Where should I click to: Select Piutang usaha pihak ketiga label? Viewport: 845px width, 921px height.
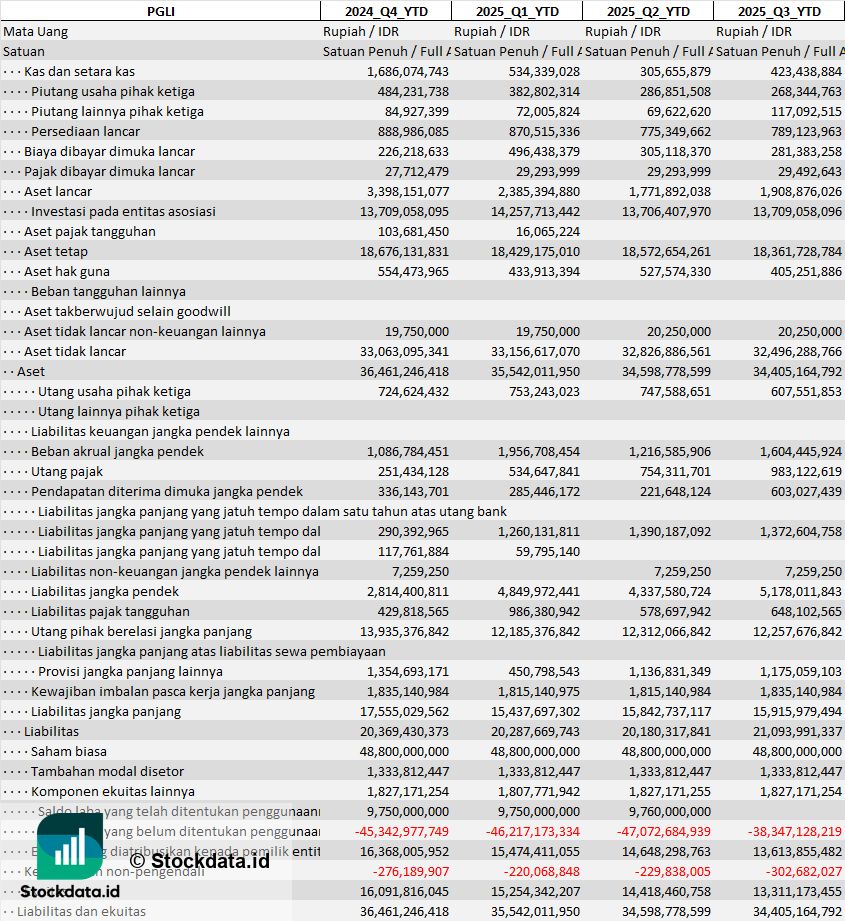point(113,91)
